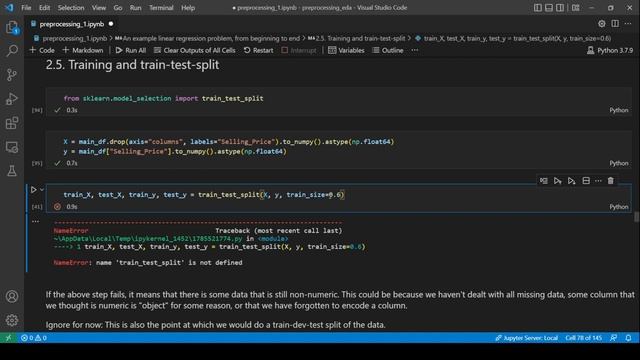The width and height of the screenshot is (640, 360).
Task: Open the Run menu
Action: point(136,8)
